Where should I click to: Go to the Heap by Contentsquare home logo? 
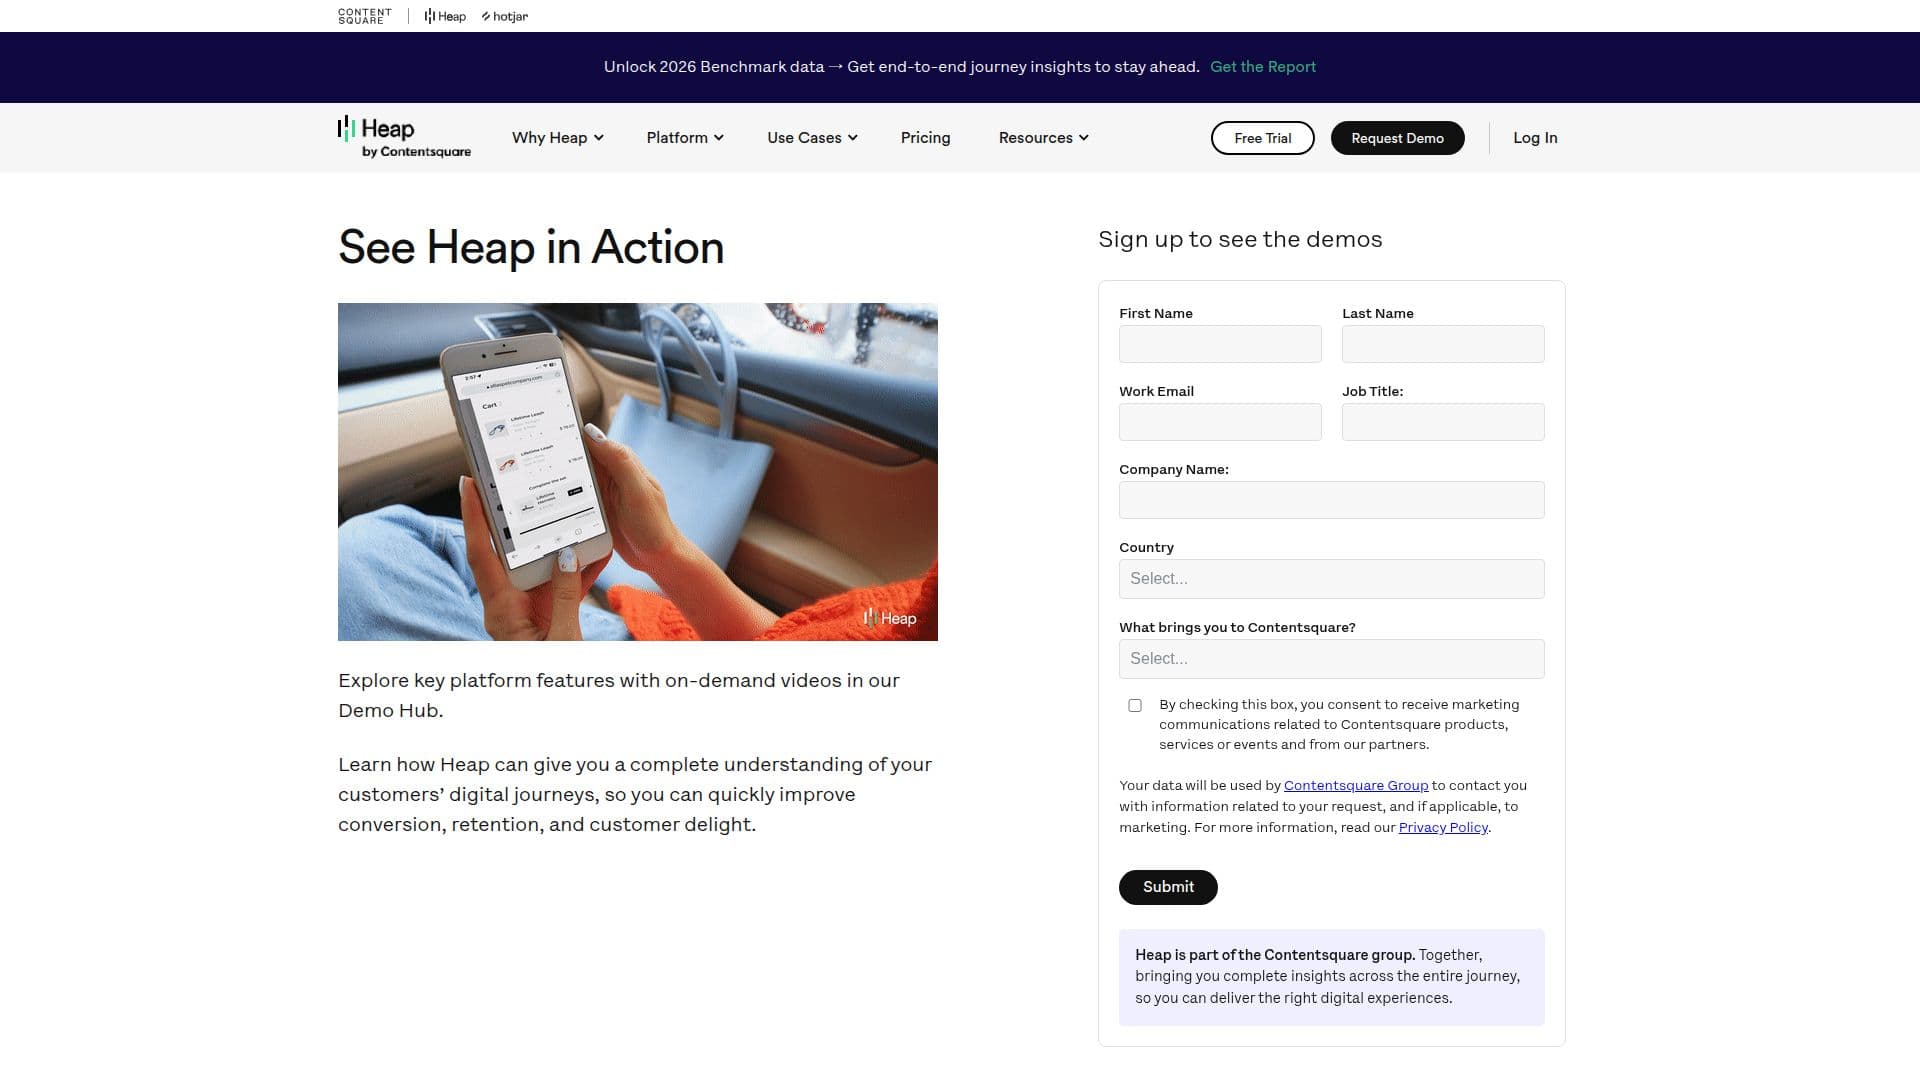[x=404, y=137]
